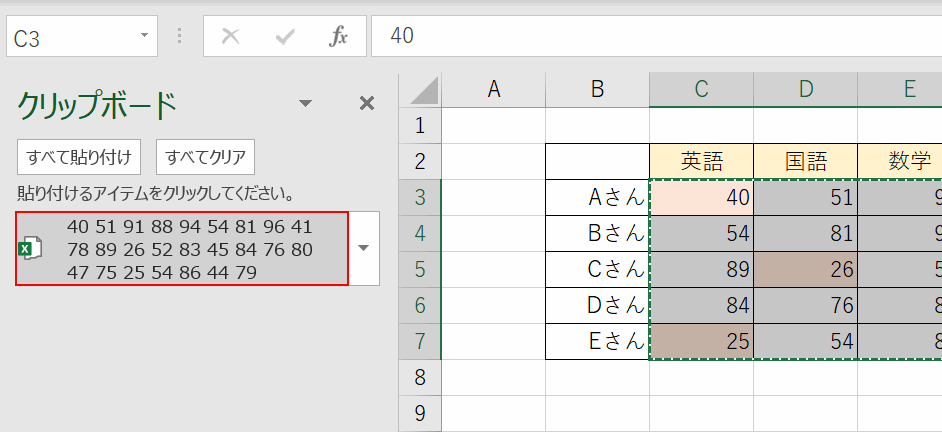Paste the copied clipboard item 40 51 91
Viewport: 942px width, 432px height.
pos(190,248)
